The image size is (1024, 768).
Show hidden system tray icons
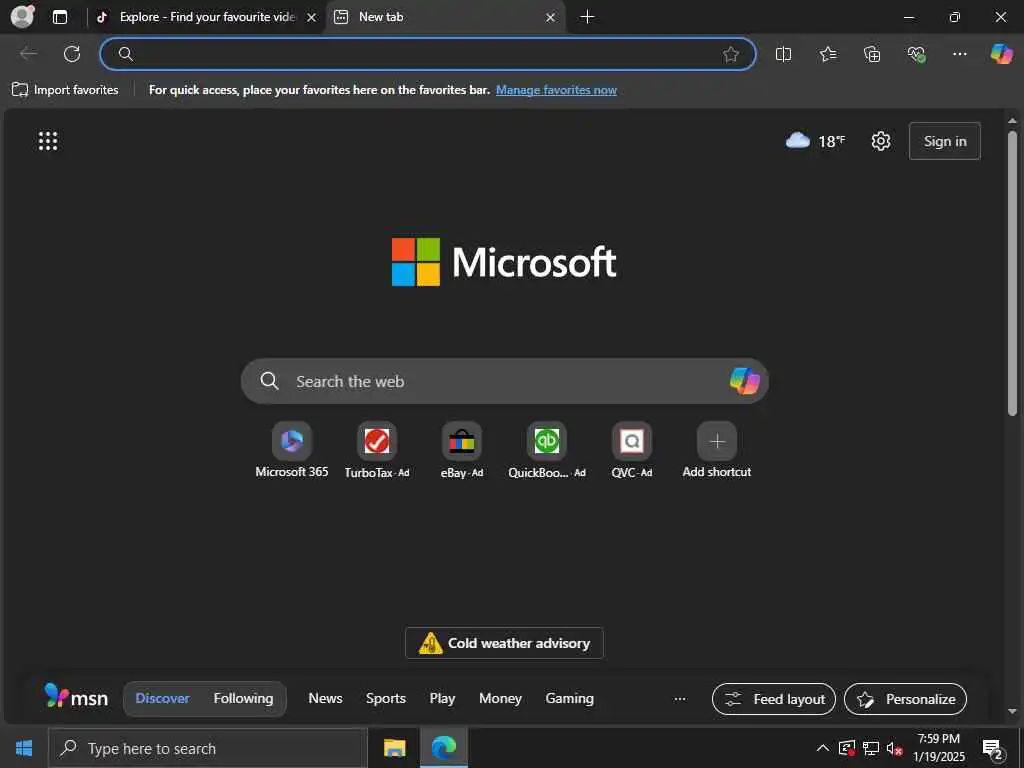823,748
